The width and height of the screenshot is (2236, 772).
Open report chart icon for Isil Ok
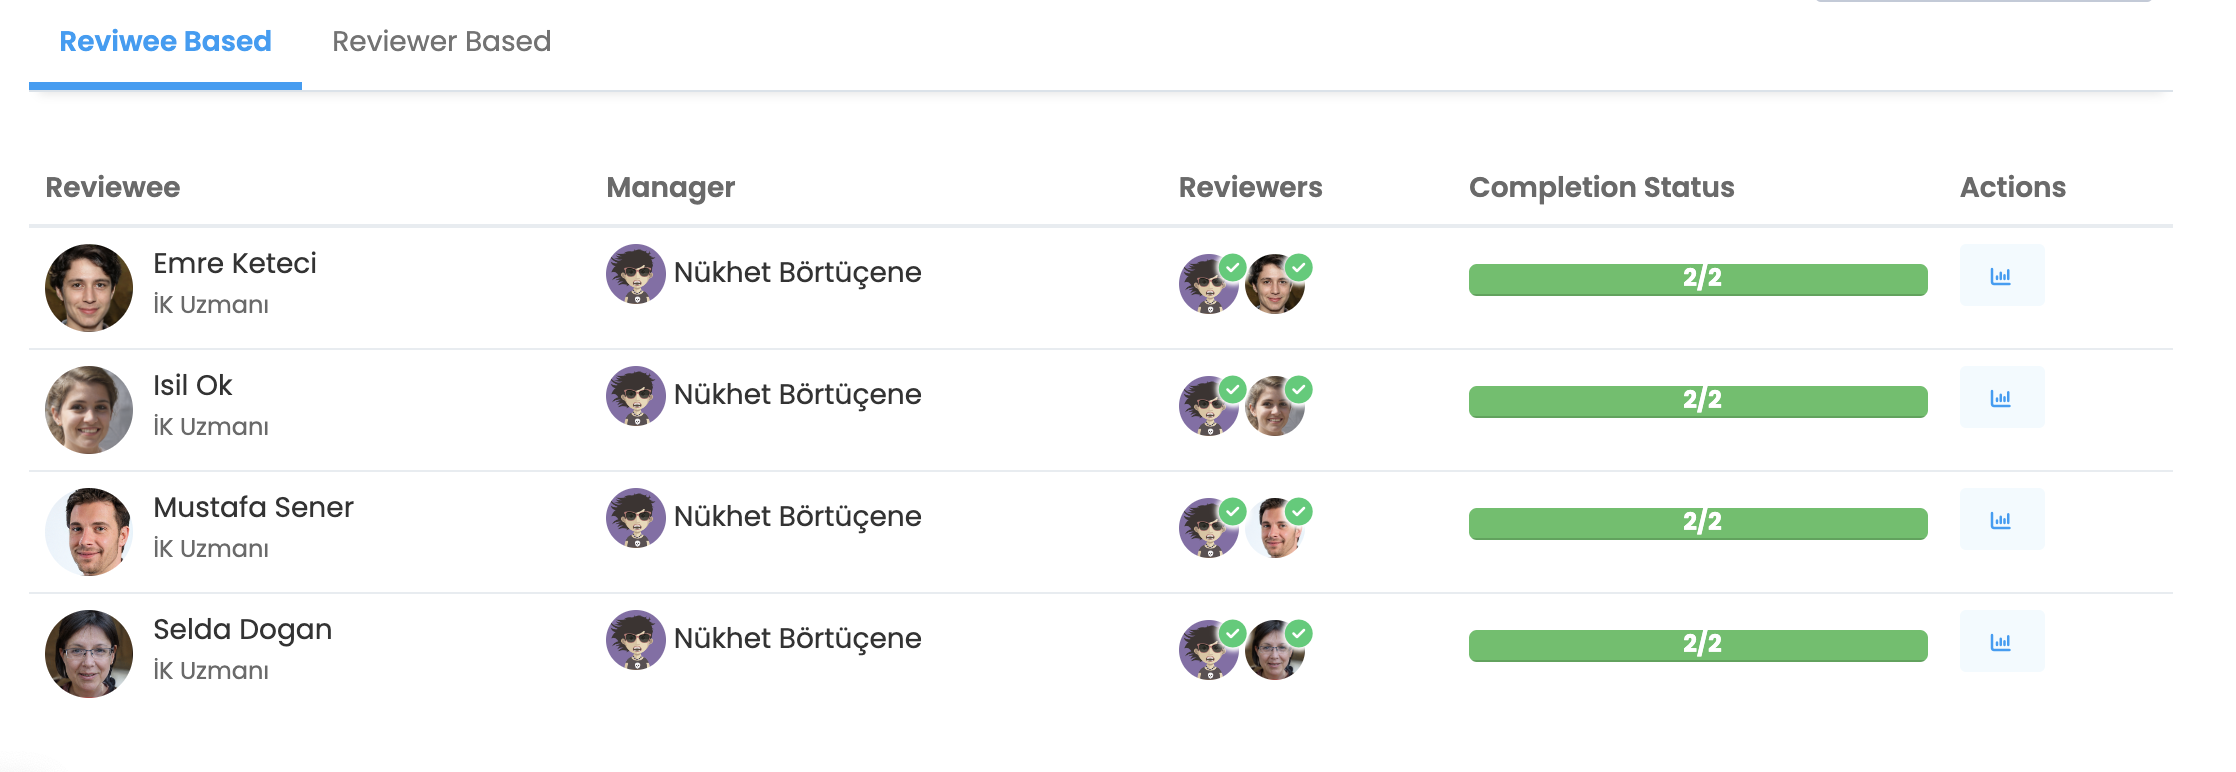click(x=2001, y=398)
